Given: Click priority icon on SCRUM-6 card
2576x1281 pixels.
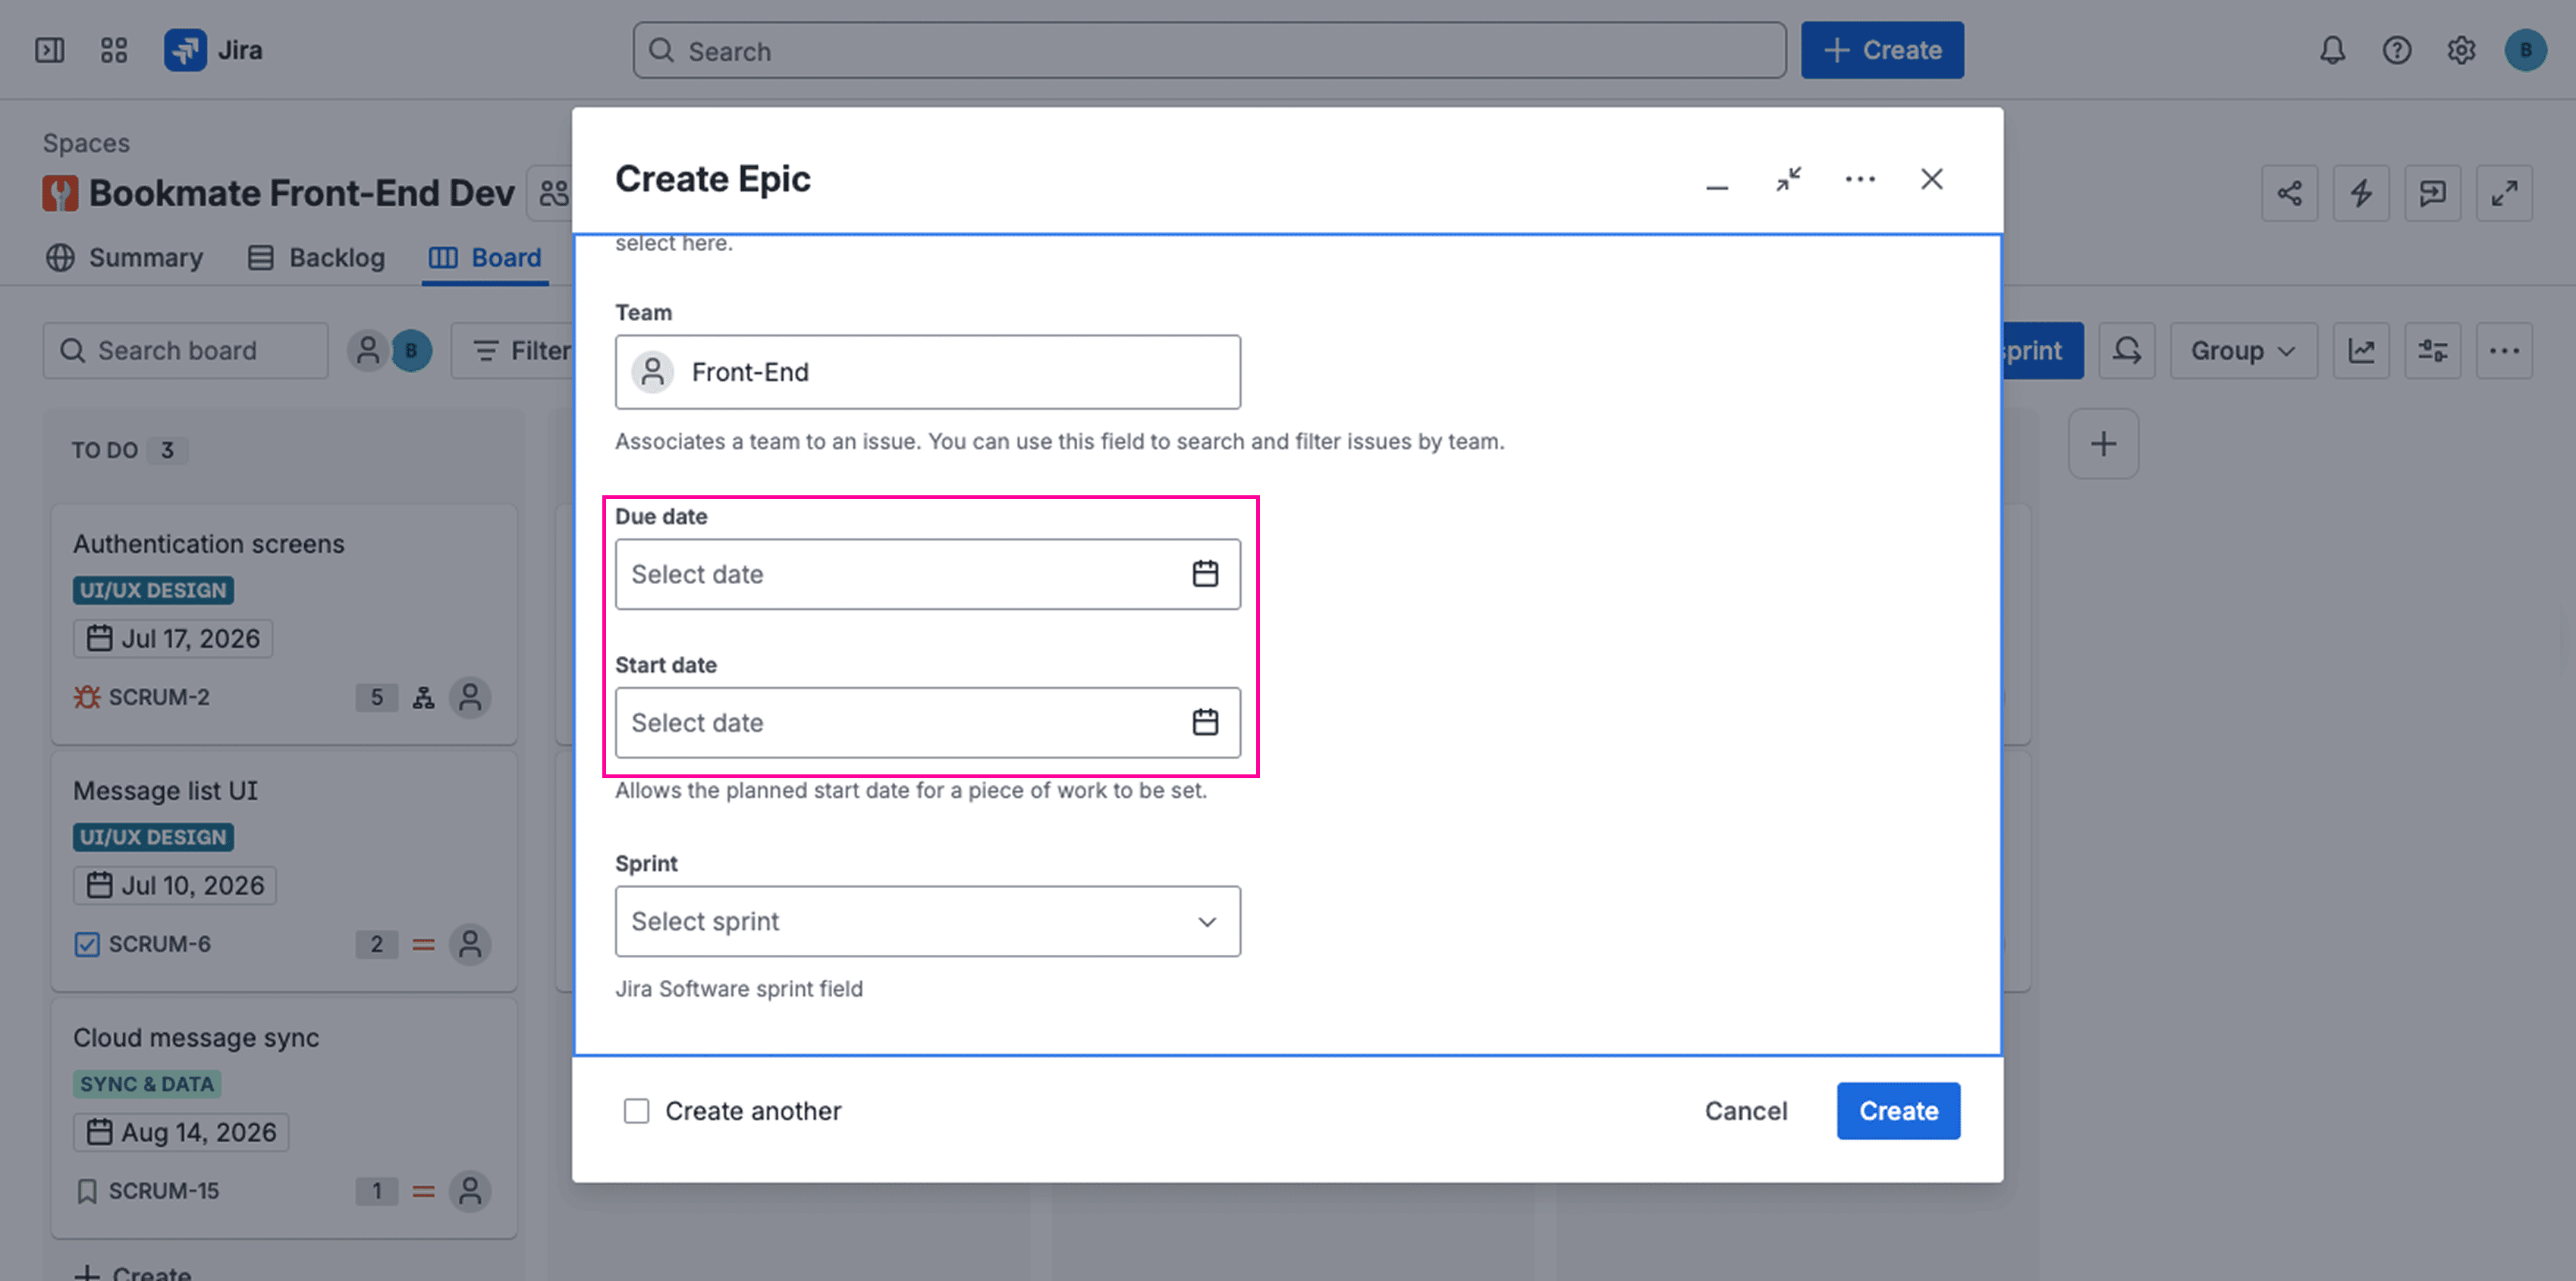Looking at the screenshot, I should (424, 944).
